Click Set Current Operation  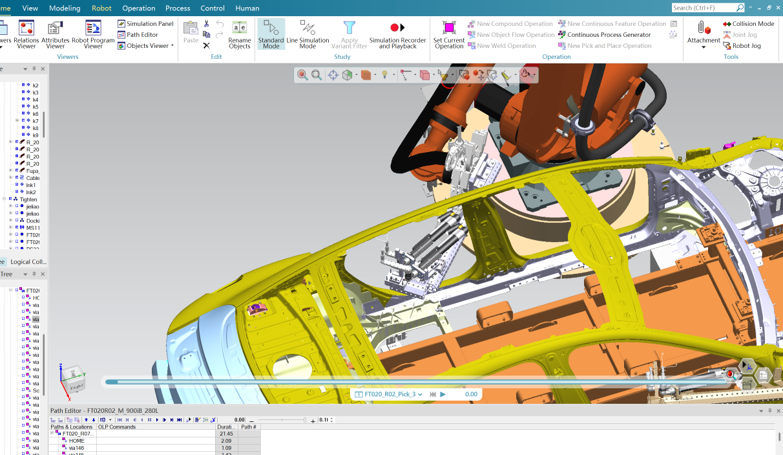449,34
